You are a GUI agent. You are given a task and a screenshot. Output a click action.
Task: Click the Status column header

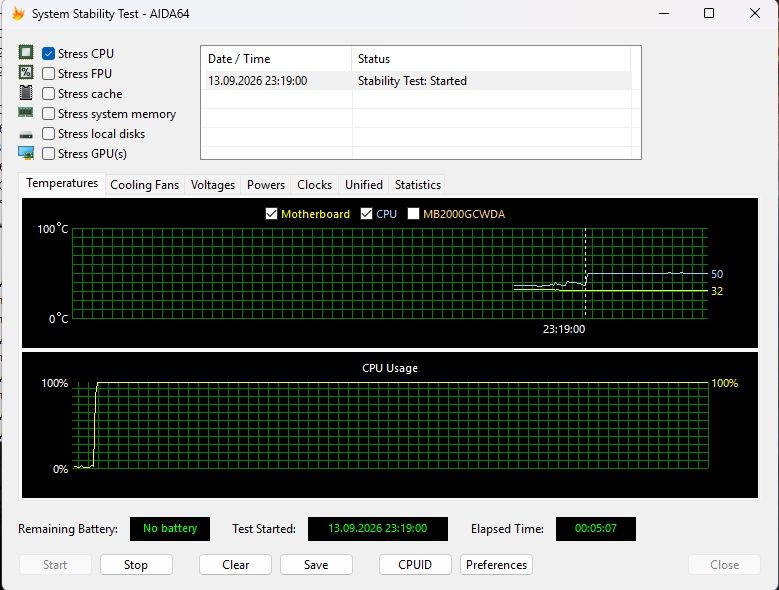point(491,59)
